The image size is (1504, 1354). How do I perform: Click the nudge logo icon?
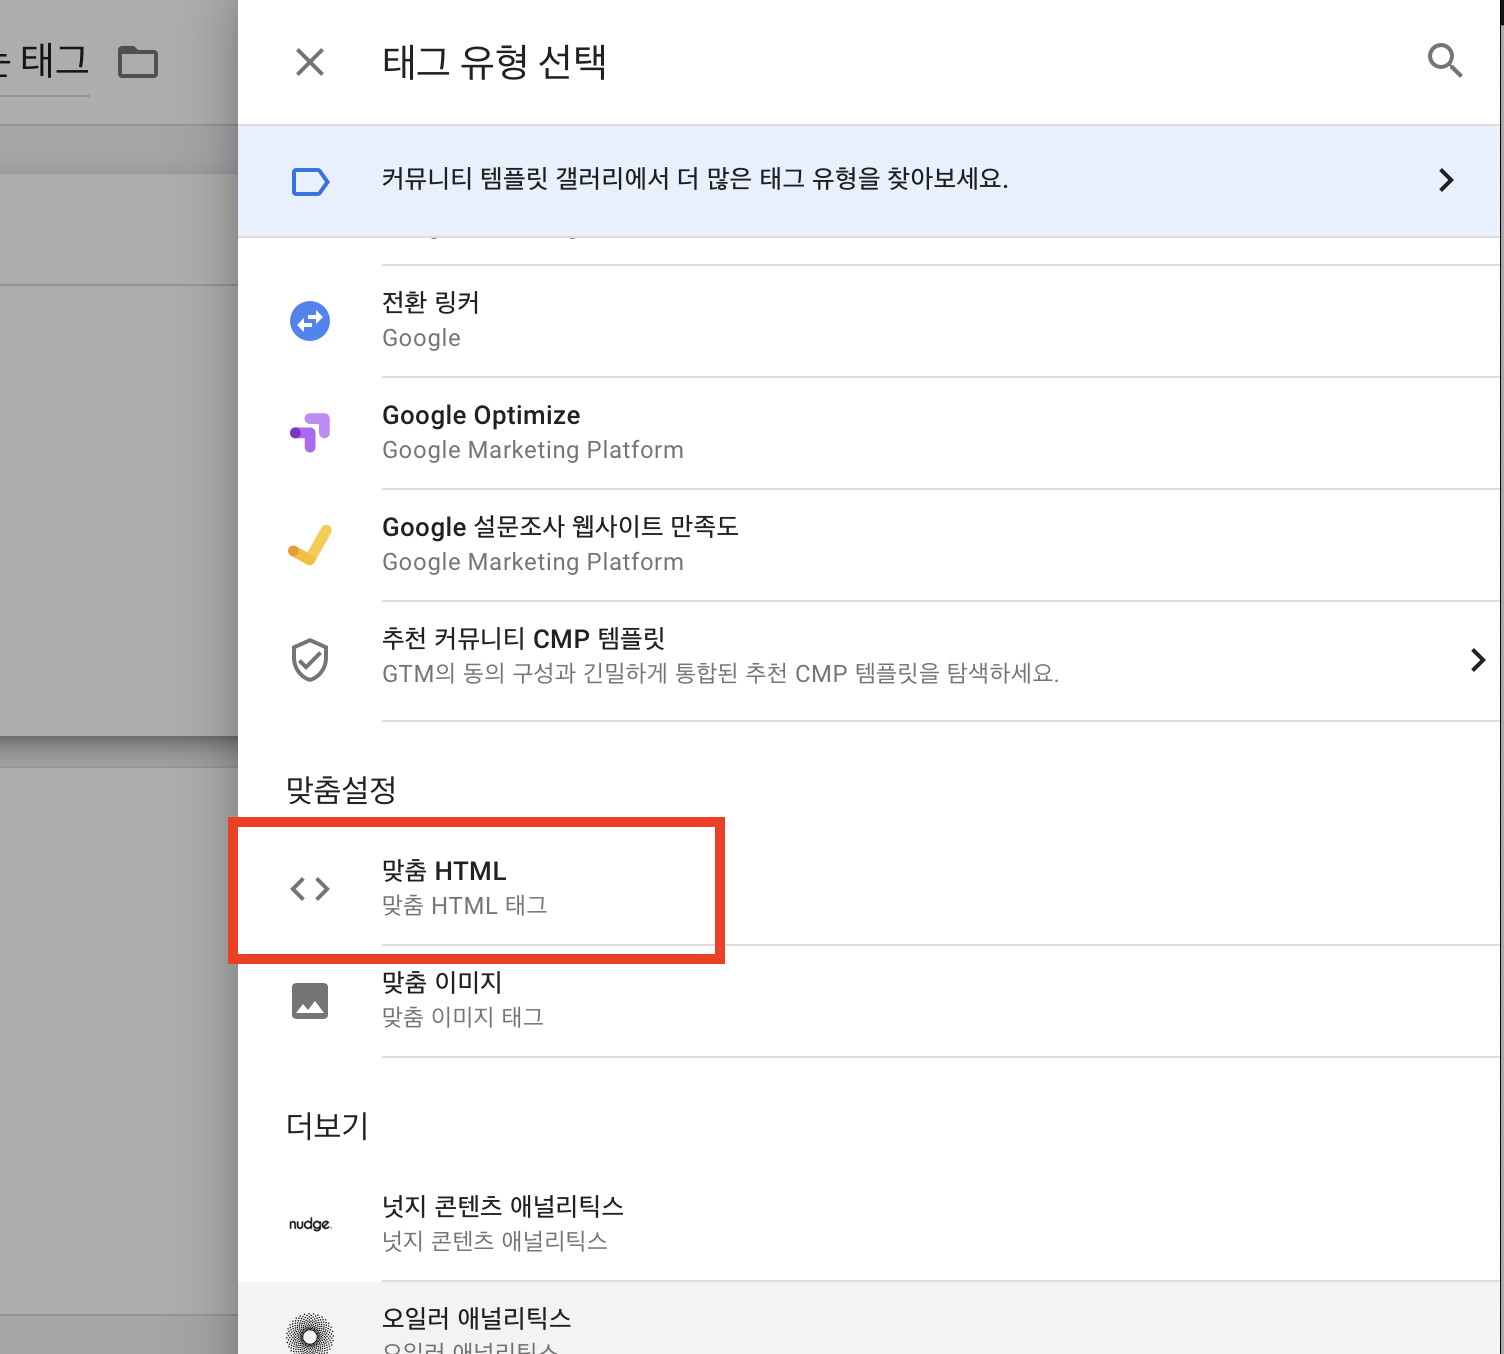[x=310, y=1222]
